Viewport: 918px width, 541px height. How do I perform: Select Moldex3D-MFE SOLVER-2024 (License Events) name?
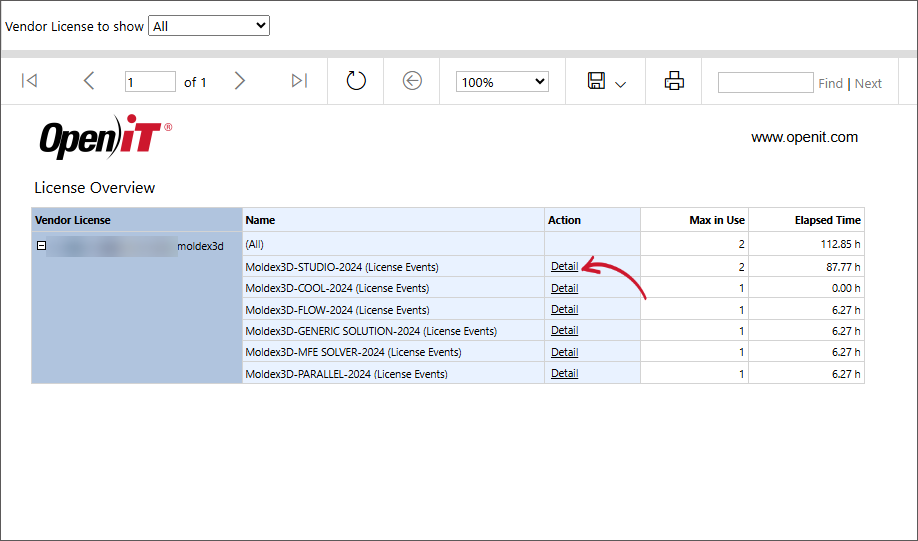353,352
